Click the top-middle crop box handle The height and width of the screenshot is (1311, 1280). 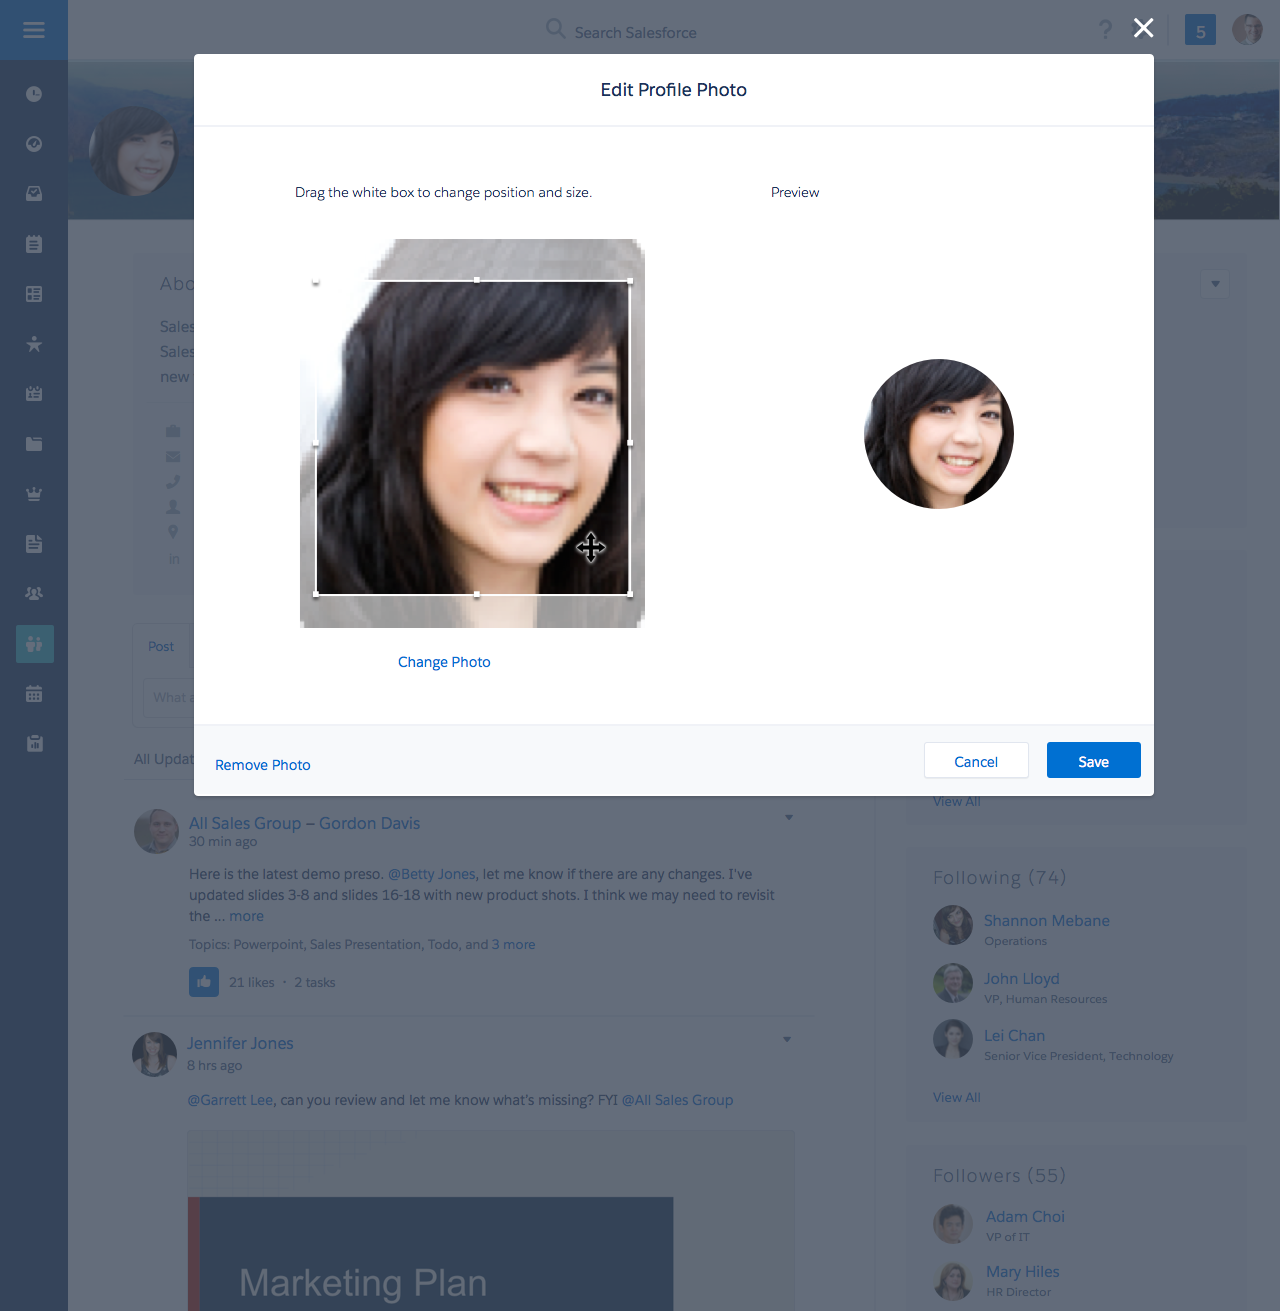[477, 281]
